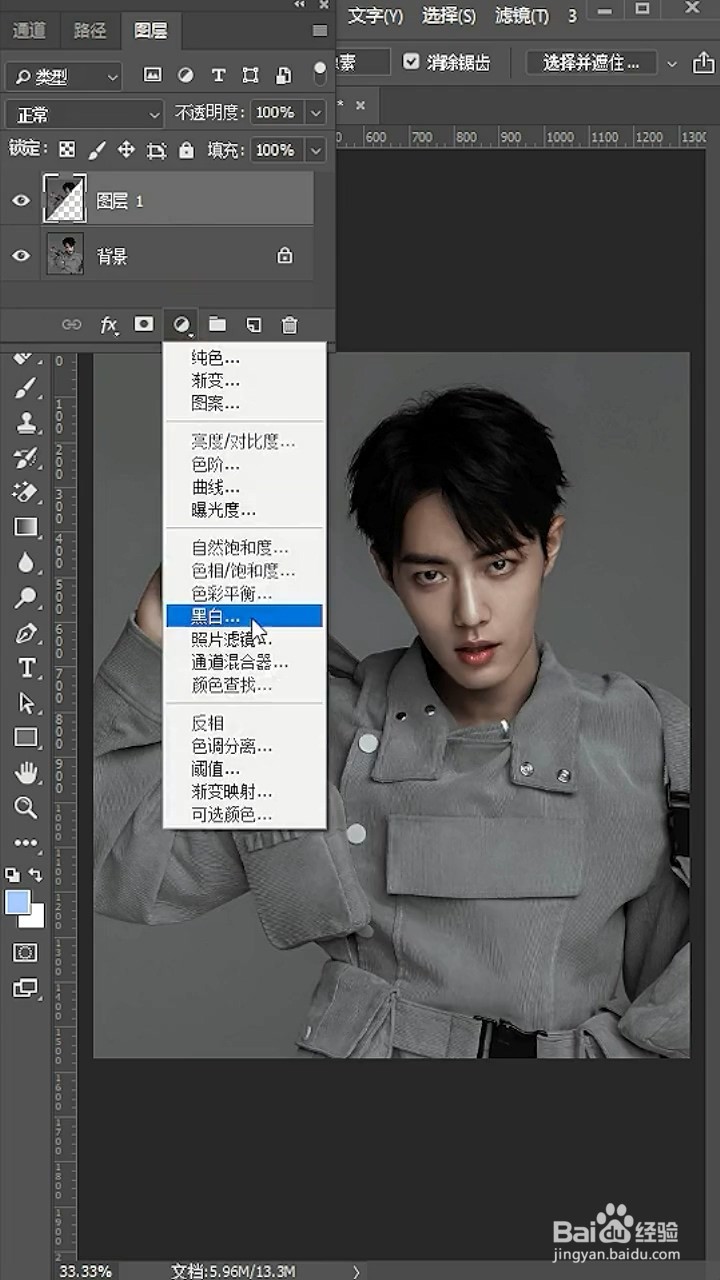
Task: Open the 类型 filter type dropdown
Action: coord(63,76)
